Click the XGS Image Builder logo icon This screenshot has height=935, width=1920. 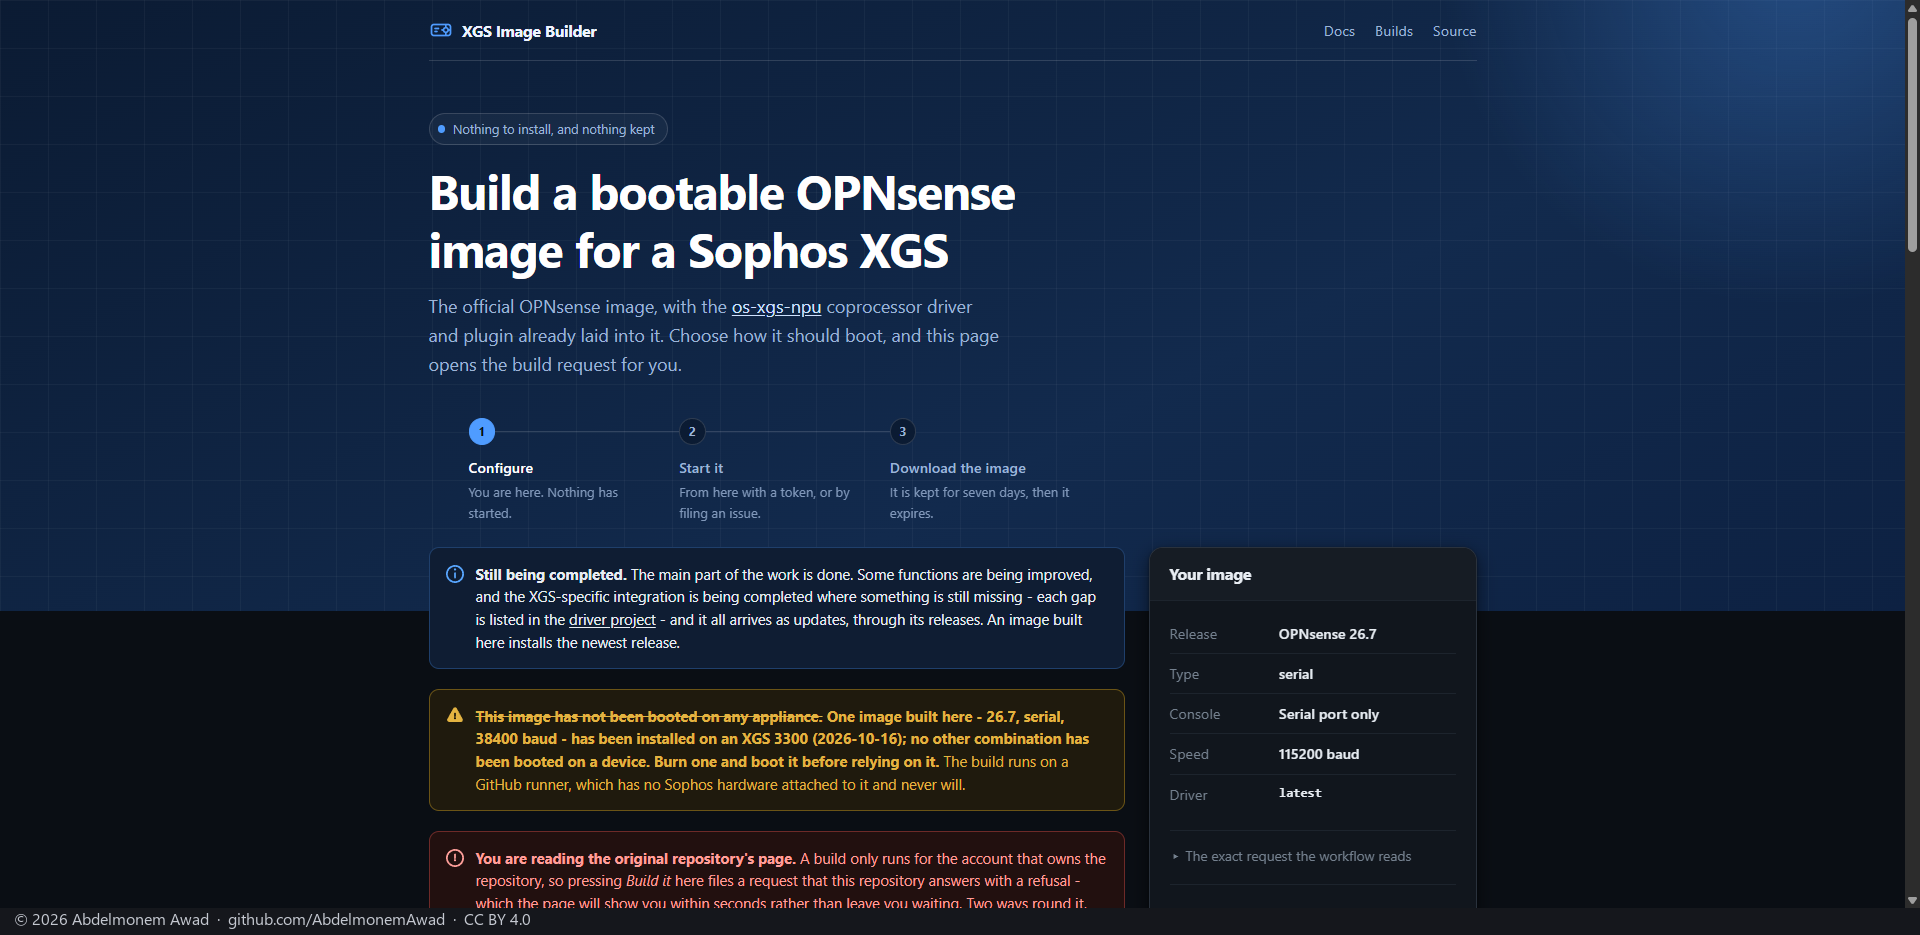click(441, 30)
